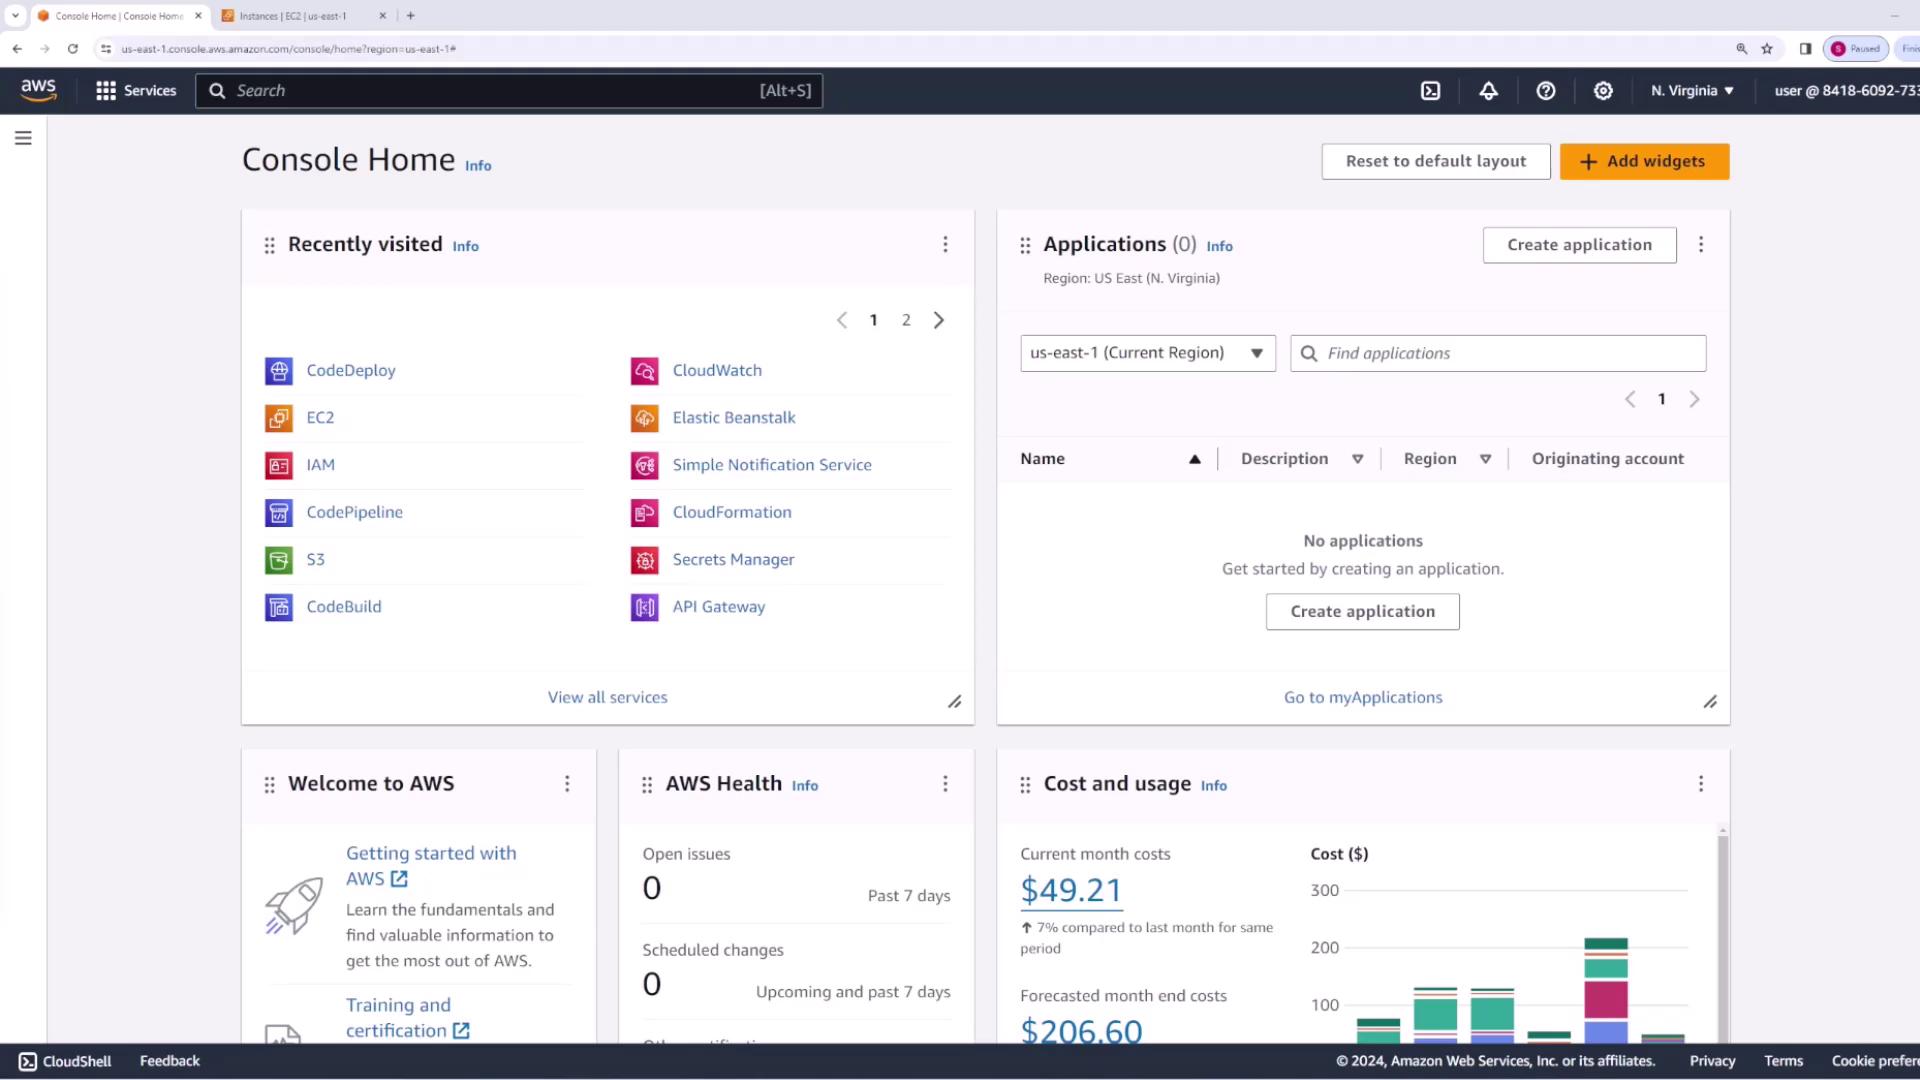Click the Add widgets button

click(x=1644, y=161)
